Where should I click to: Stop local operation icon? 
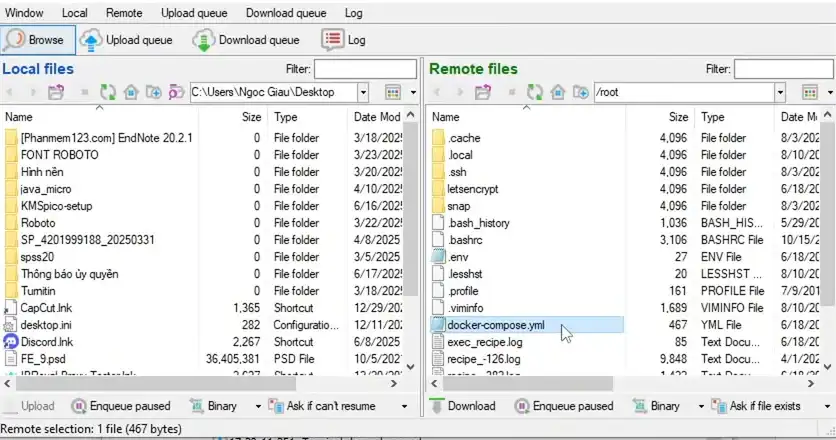[84, 92]
